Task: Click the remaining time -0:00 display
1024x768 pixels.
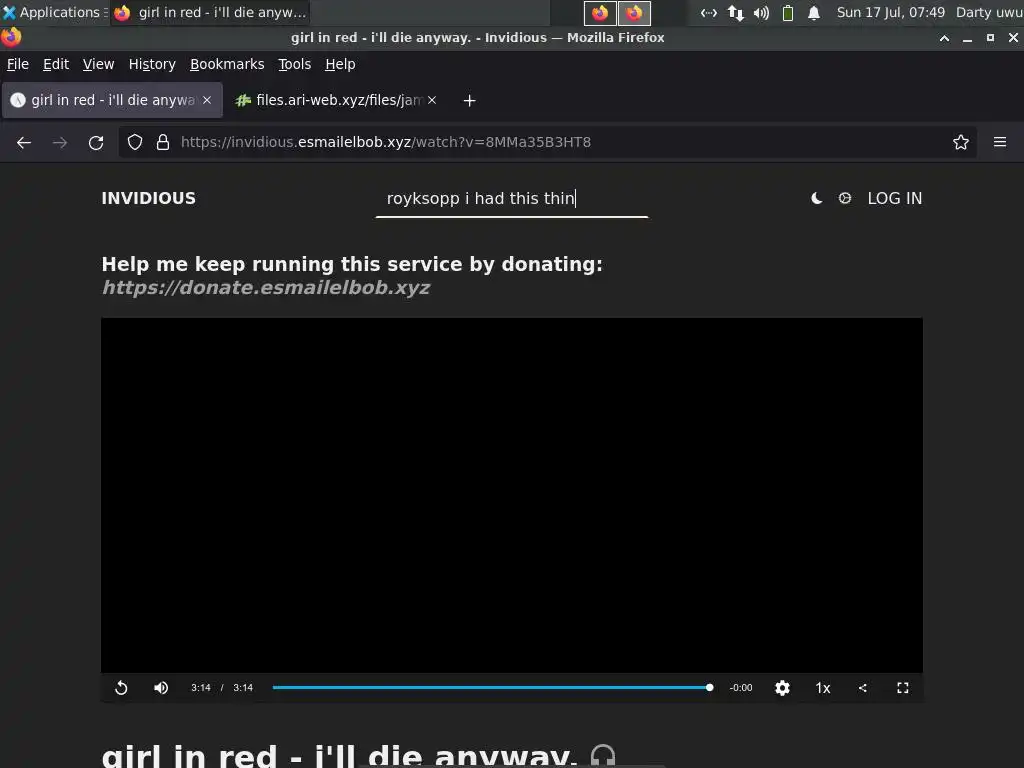Action: [x=741, y=688]
